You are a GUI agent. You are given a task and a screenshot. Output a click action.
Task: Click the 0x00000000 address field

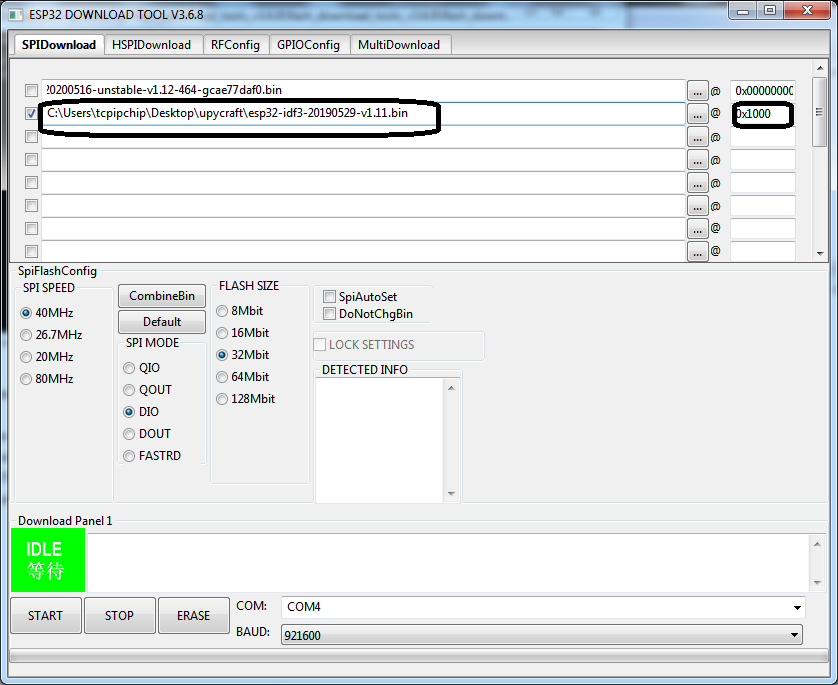[x=763, y=91]
